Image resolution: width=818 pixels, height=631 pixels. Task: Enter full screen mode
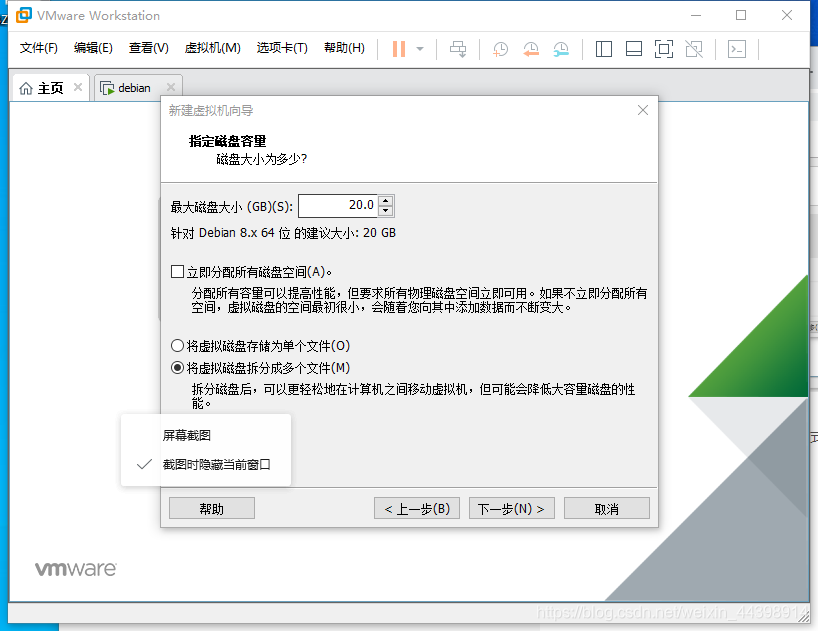pyautogui.click(x=663, y=48)
